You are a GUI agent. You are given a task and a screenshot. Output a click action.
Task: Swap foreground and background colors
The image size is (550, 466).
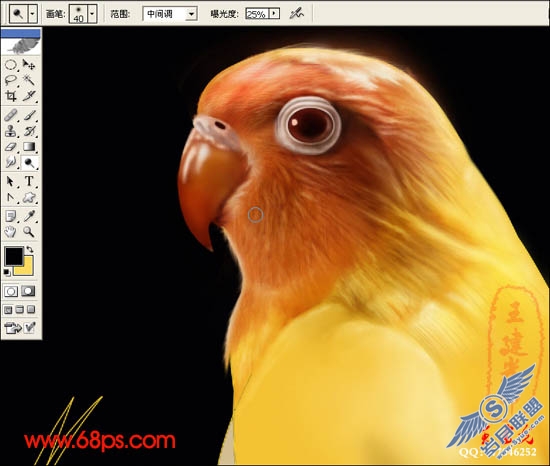click(31, 249)
